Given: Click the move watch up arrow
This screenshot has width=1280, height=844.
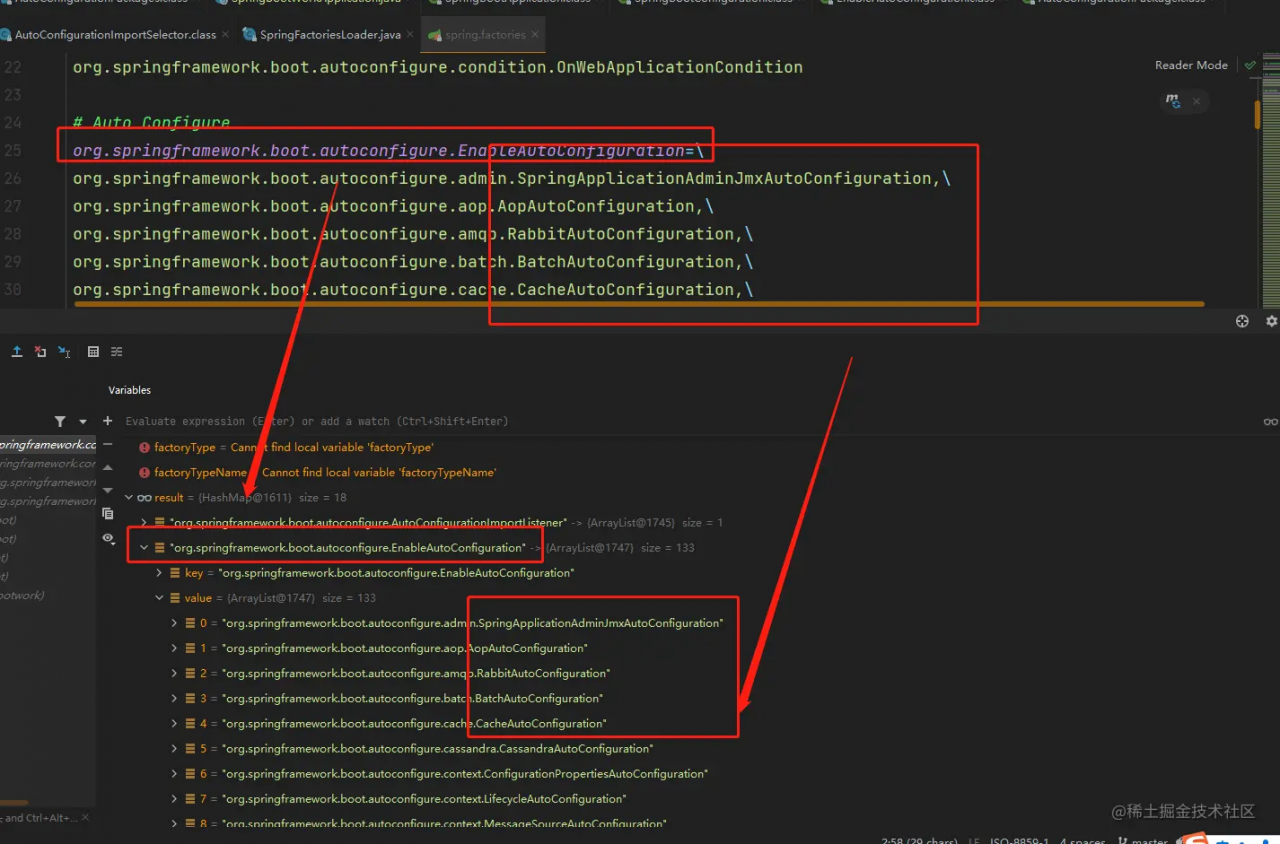Looking at the screenshot, I should click(108, 467).
